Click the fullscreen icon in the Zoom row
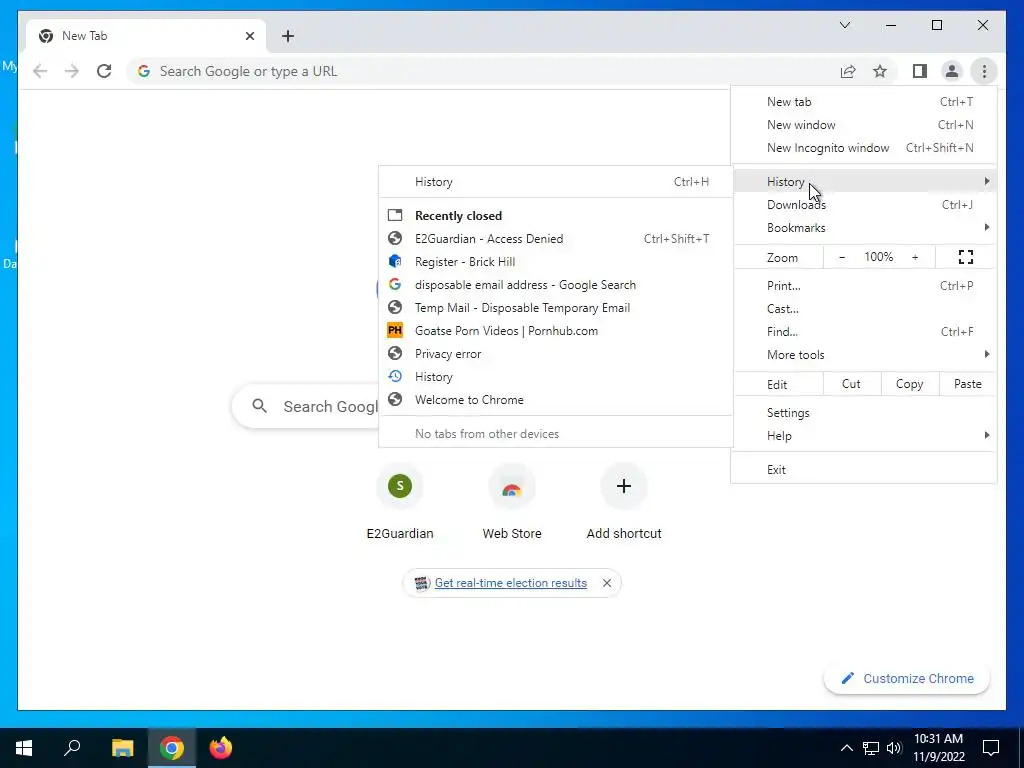Screen dimensions: 1024x768 coord(965,257)
